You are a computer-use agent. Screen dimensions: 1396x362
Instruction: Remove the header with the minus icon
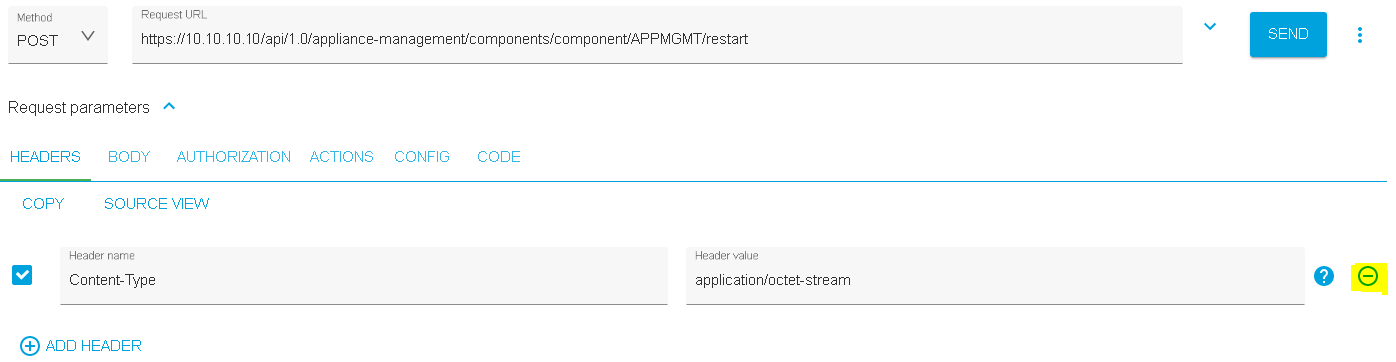tap(1368, 276)
